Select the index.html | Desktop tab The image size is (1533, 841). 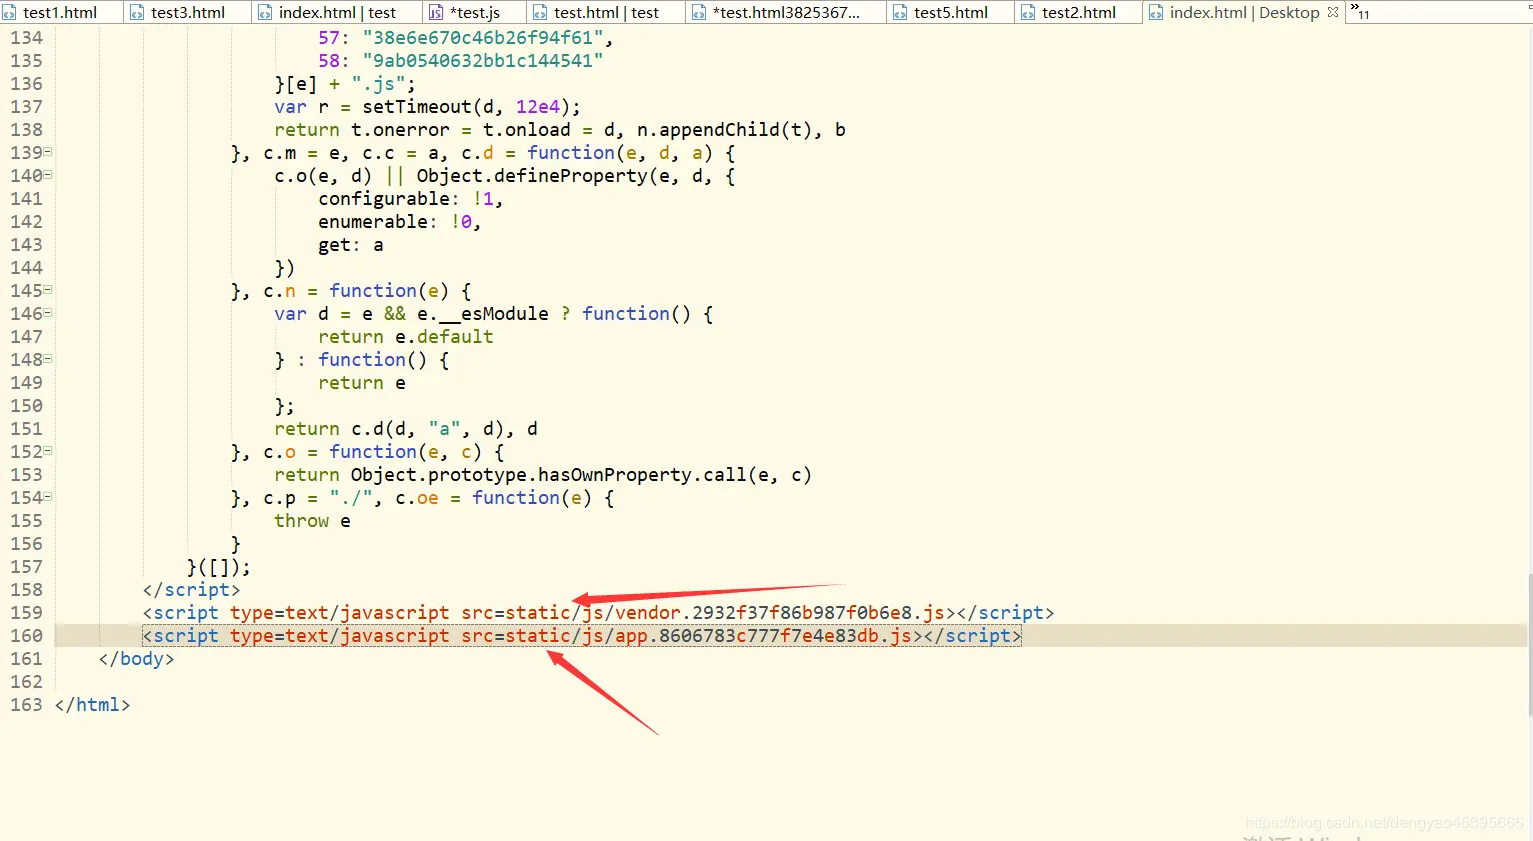pyautogui.click(x=1244, y=12)
